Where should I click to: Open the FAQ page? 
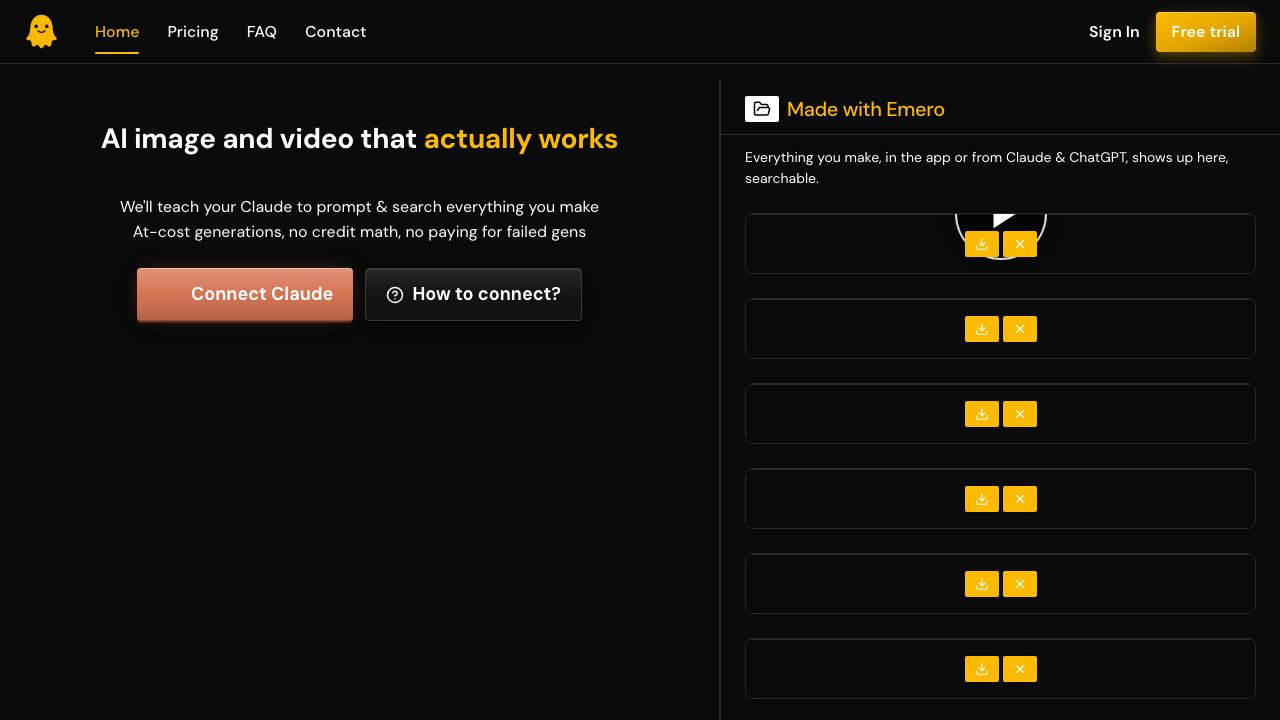click(262, 32)
